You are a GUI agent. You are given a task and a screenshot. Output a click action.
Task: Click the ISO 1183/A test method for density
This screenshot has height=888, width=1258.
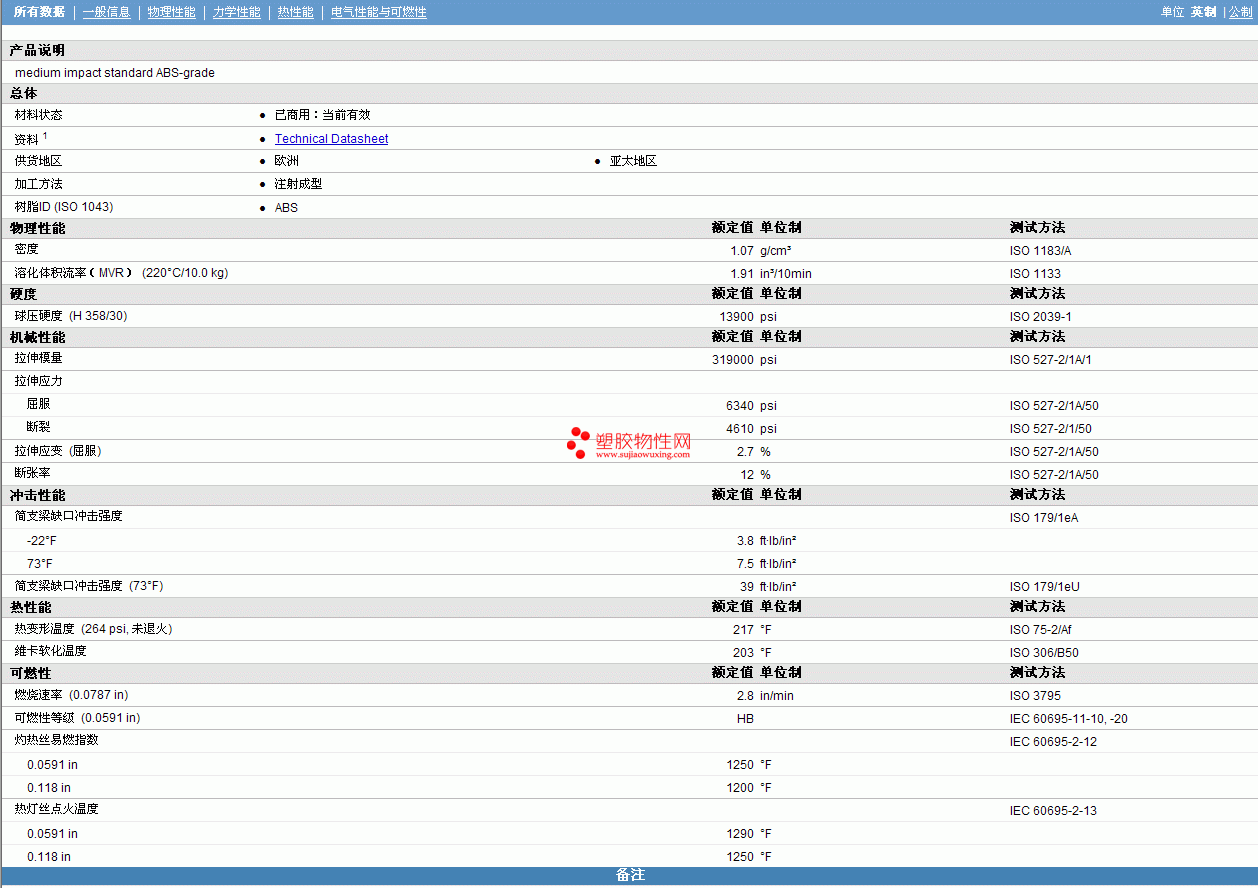coord(1040,251)
